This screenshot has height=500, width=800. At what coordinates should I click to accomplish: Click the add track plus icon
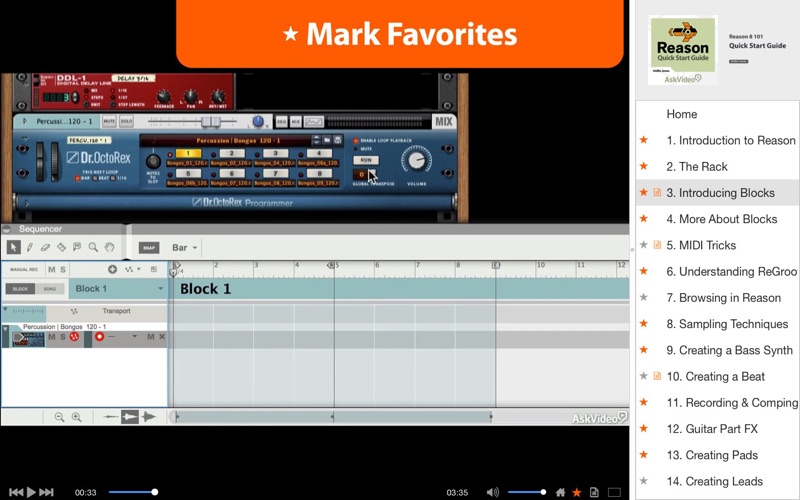point(112,269)
